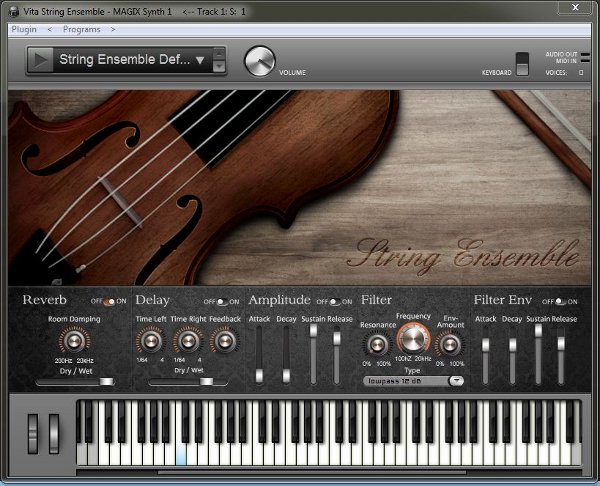Open the Plugin menu

[x=24, y=29]
